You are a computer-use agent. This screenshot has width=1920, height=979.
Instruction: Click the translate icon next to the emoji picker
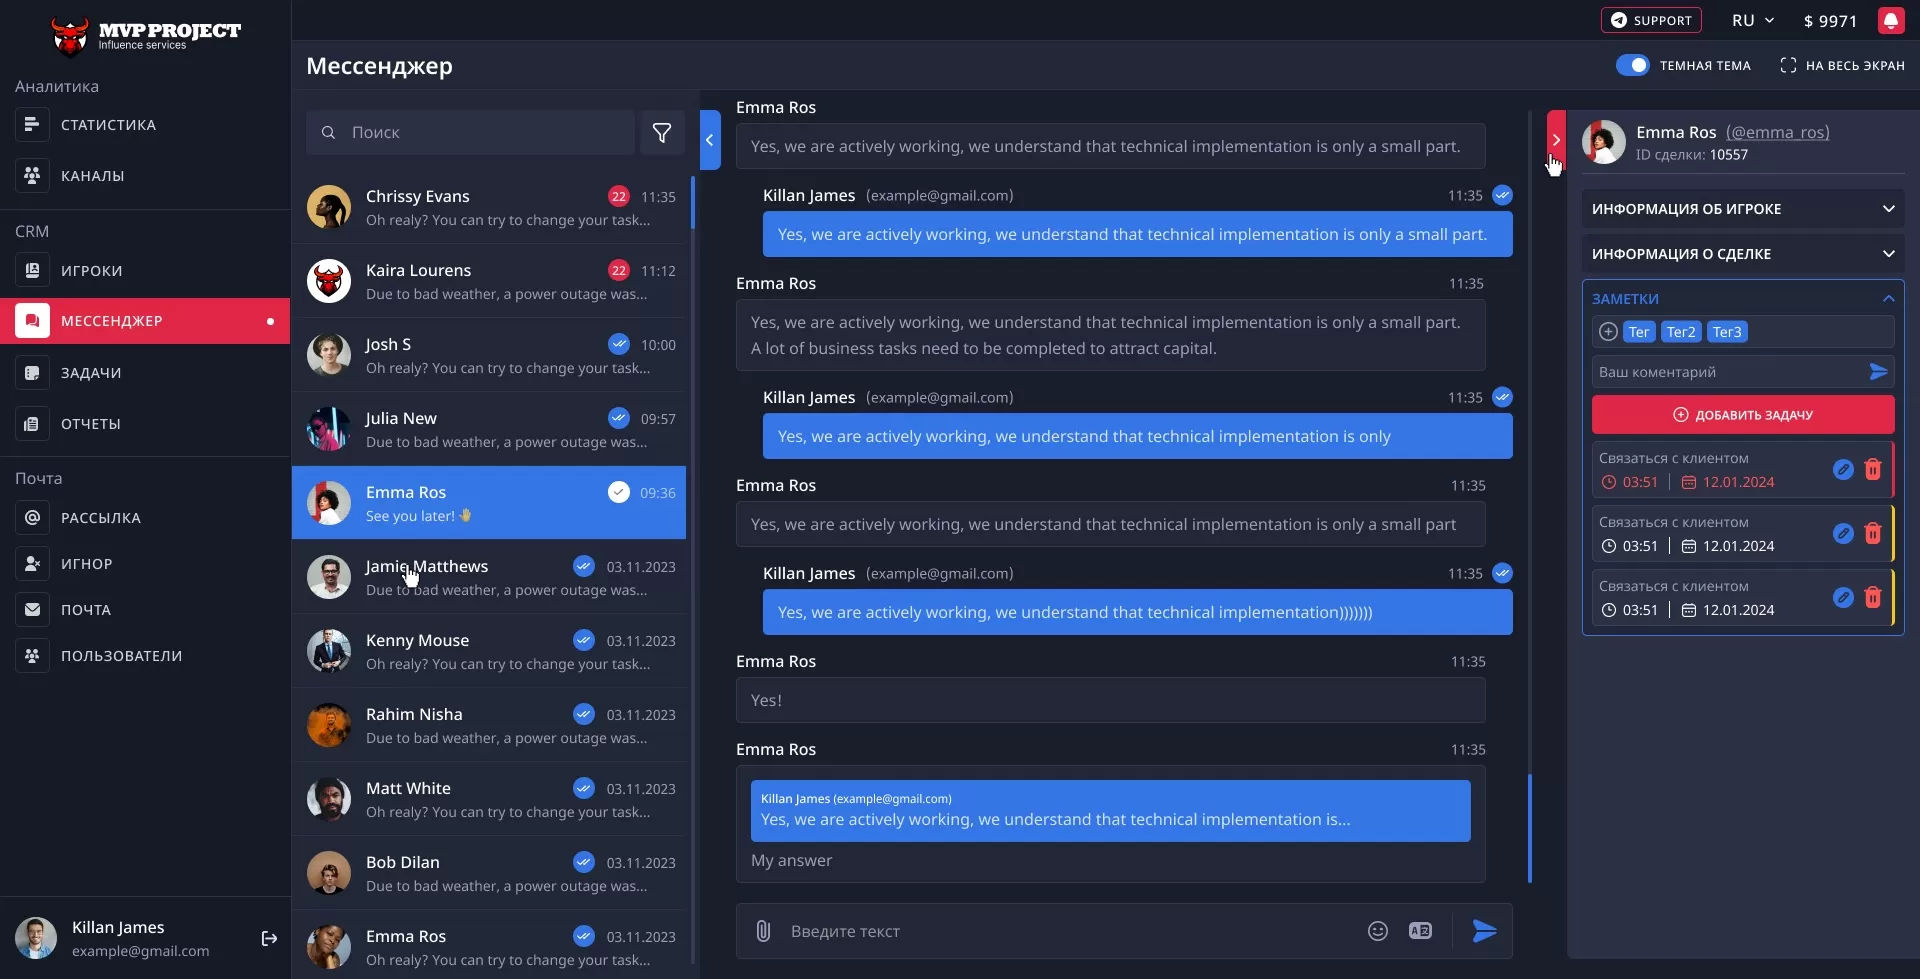click(x=1420, y=930)
